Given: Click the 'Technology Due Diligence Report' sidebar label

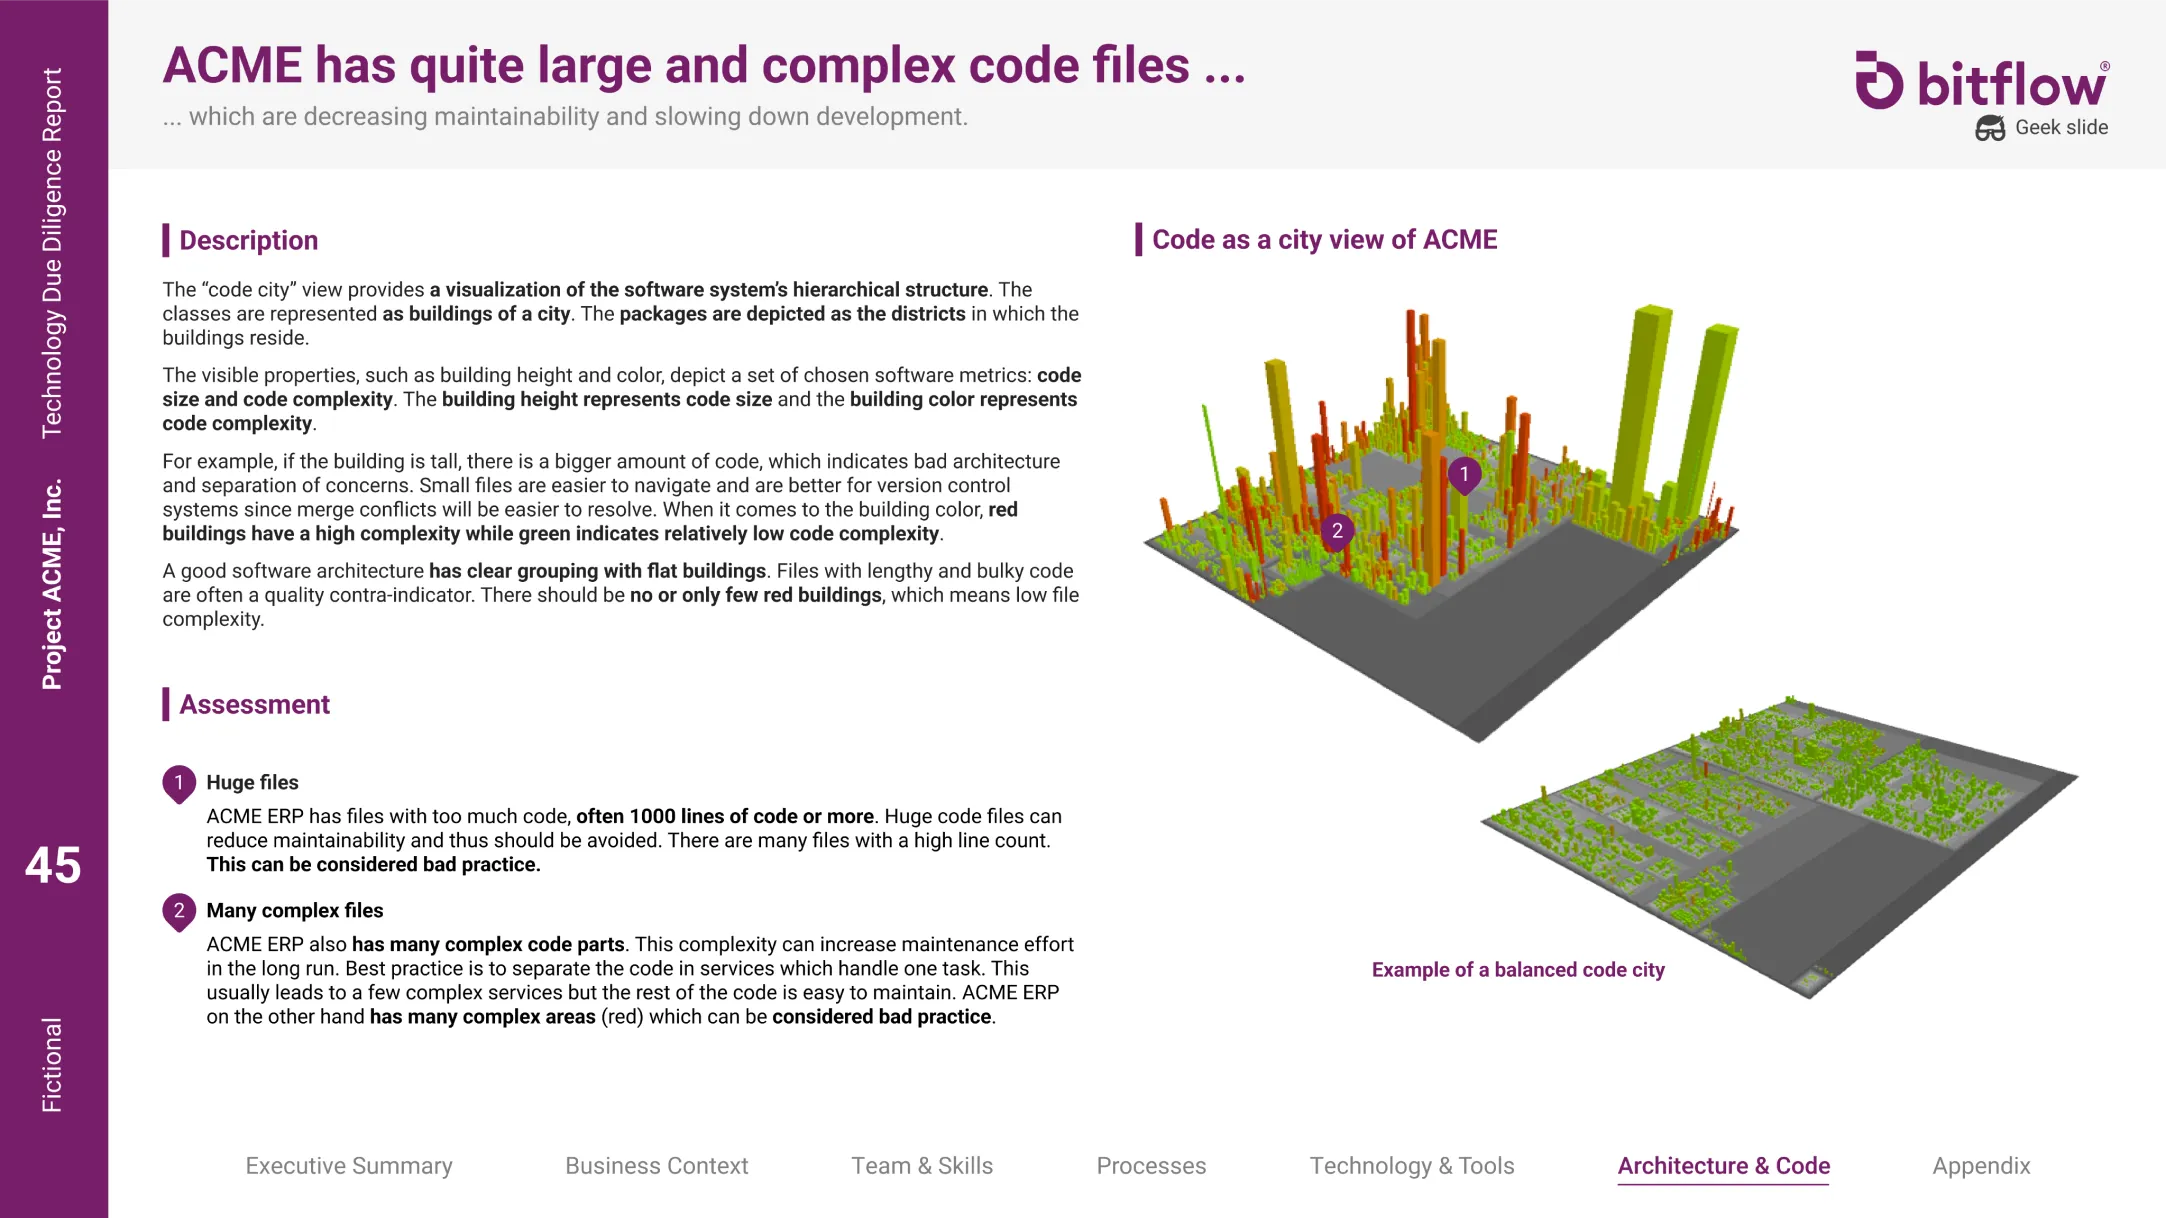Looking at the screenshot, I should [x=52, y=253].
